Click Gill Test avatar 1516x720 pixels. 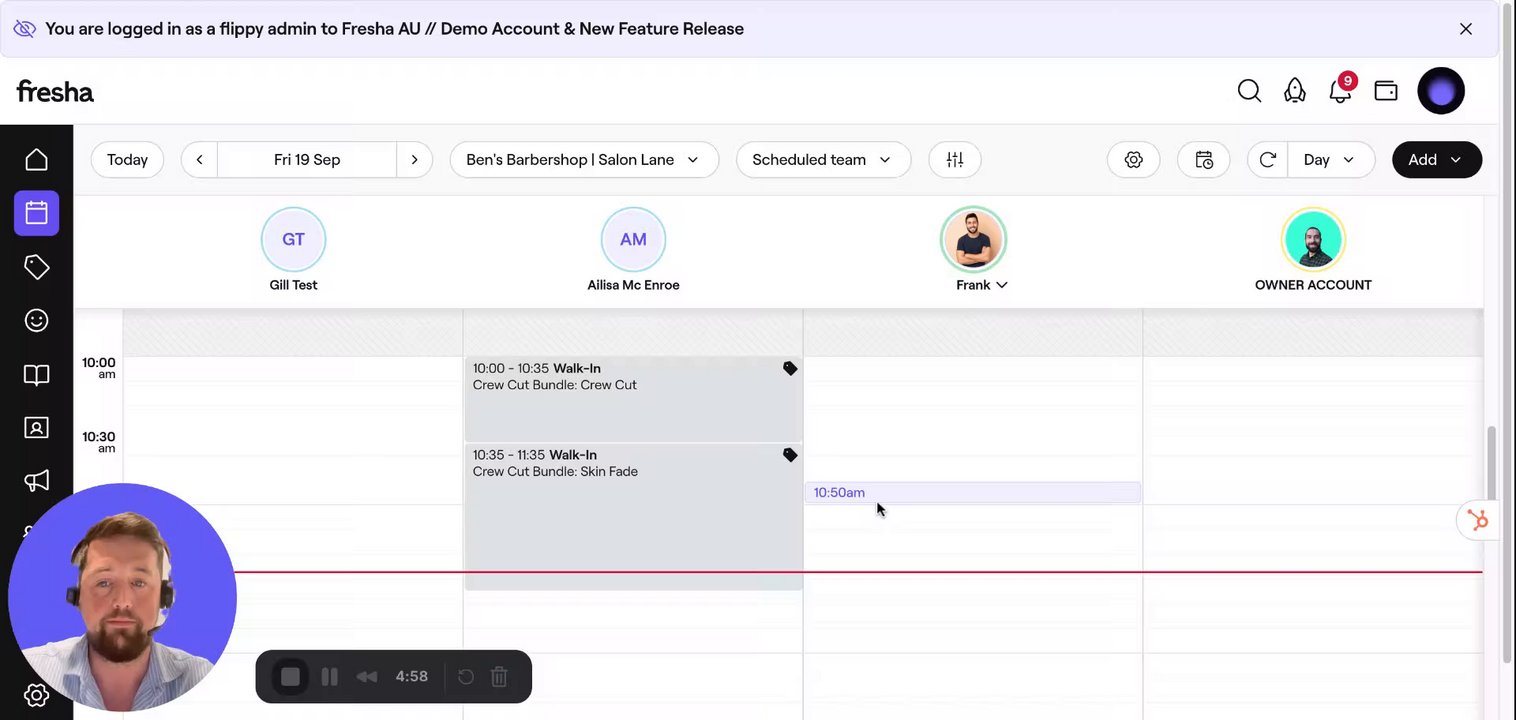(293, 239)
